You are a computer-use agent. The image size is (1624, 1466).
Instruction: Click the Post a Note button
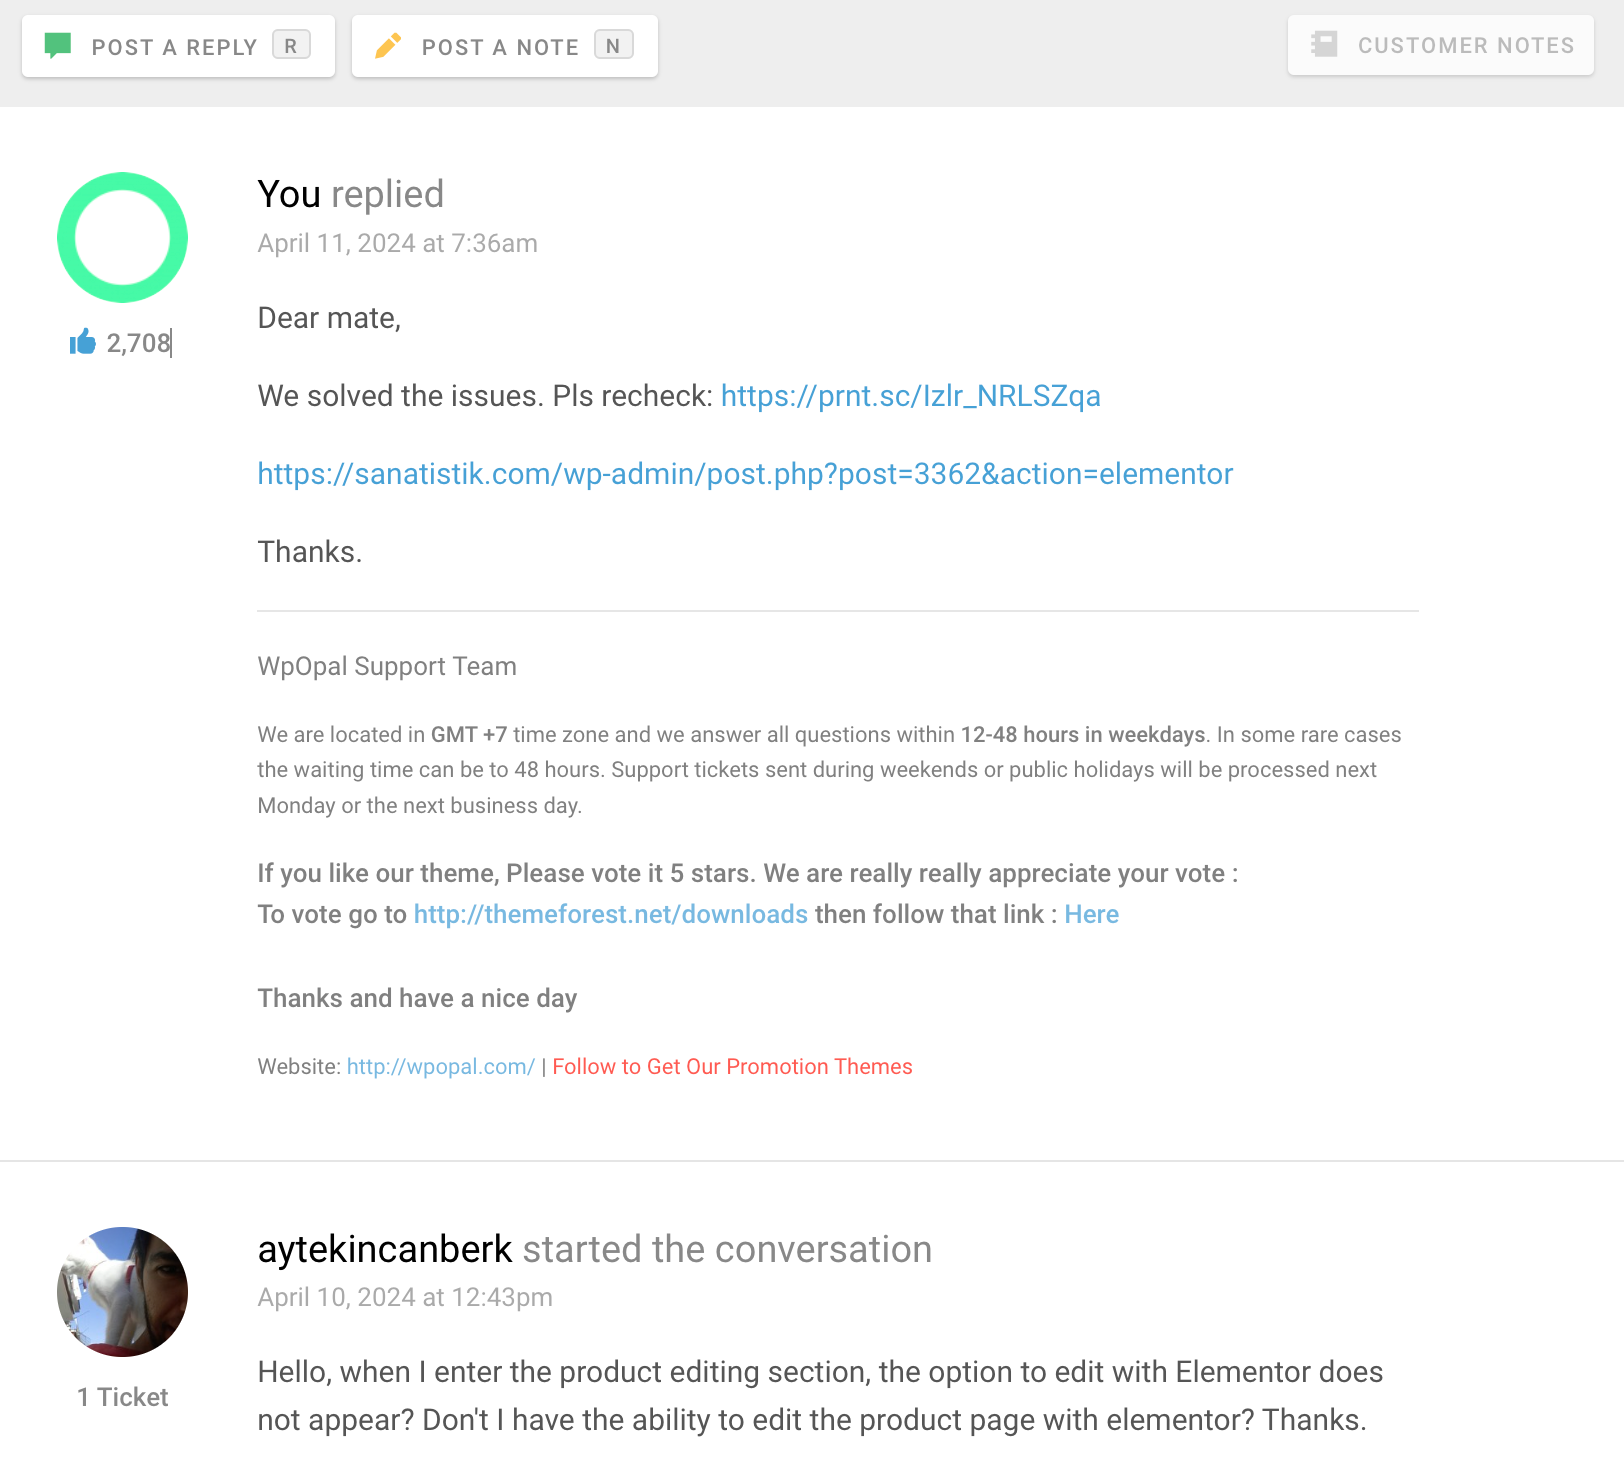[x=504, y=46]
